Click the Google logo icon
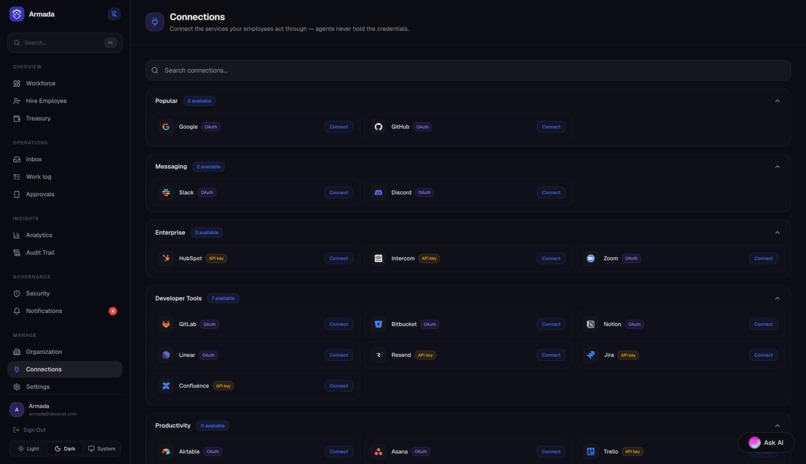Viewport: 806px width, 464px height. point(166,127)
